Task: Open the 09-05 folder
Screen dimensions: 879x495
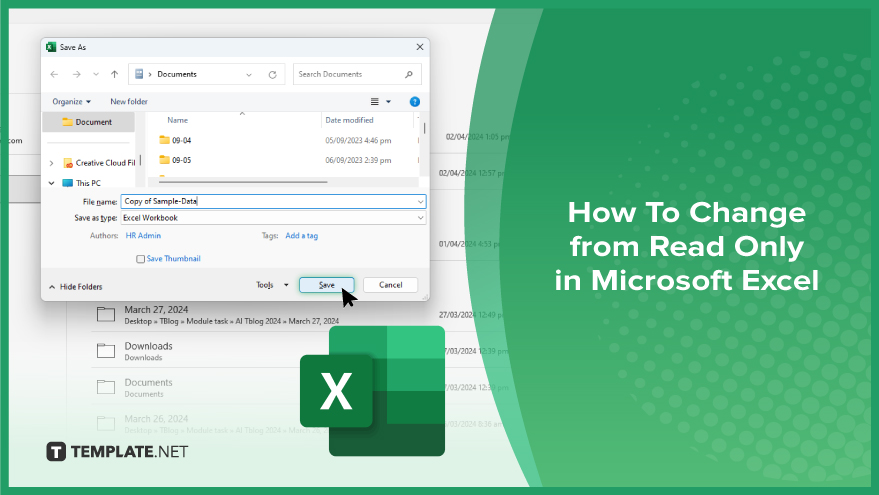Action: coord(175,160)
